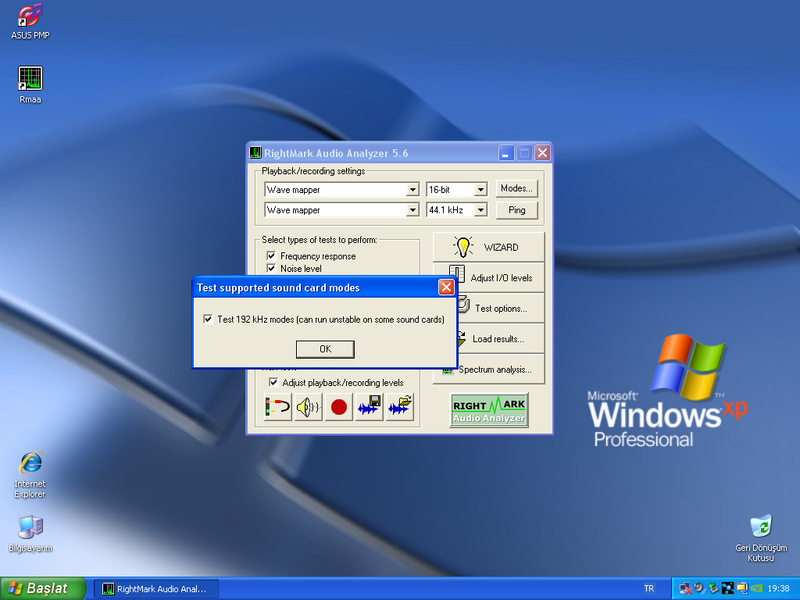Open the WIZARD light bulb button
Image resolution: width=800 pixels, height=600 pixels.
click(489, 247)
